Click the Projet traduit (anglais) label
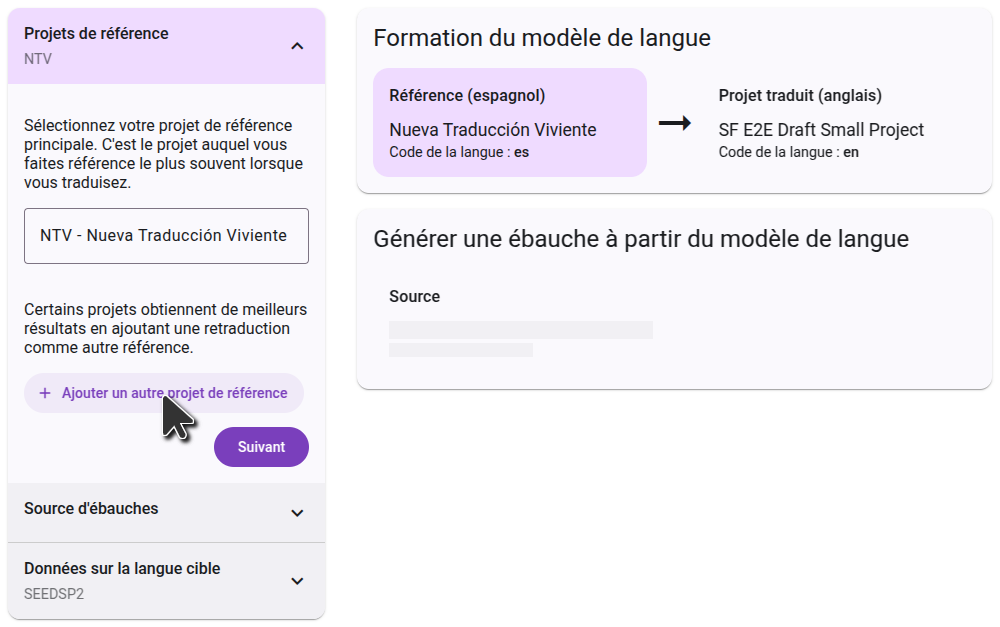The height and width of the screenshot is (627, 1000). coord(800,96)
